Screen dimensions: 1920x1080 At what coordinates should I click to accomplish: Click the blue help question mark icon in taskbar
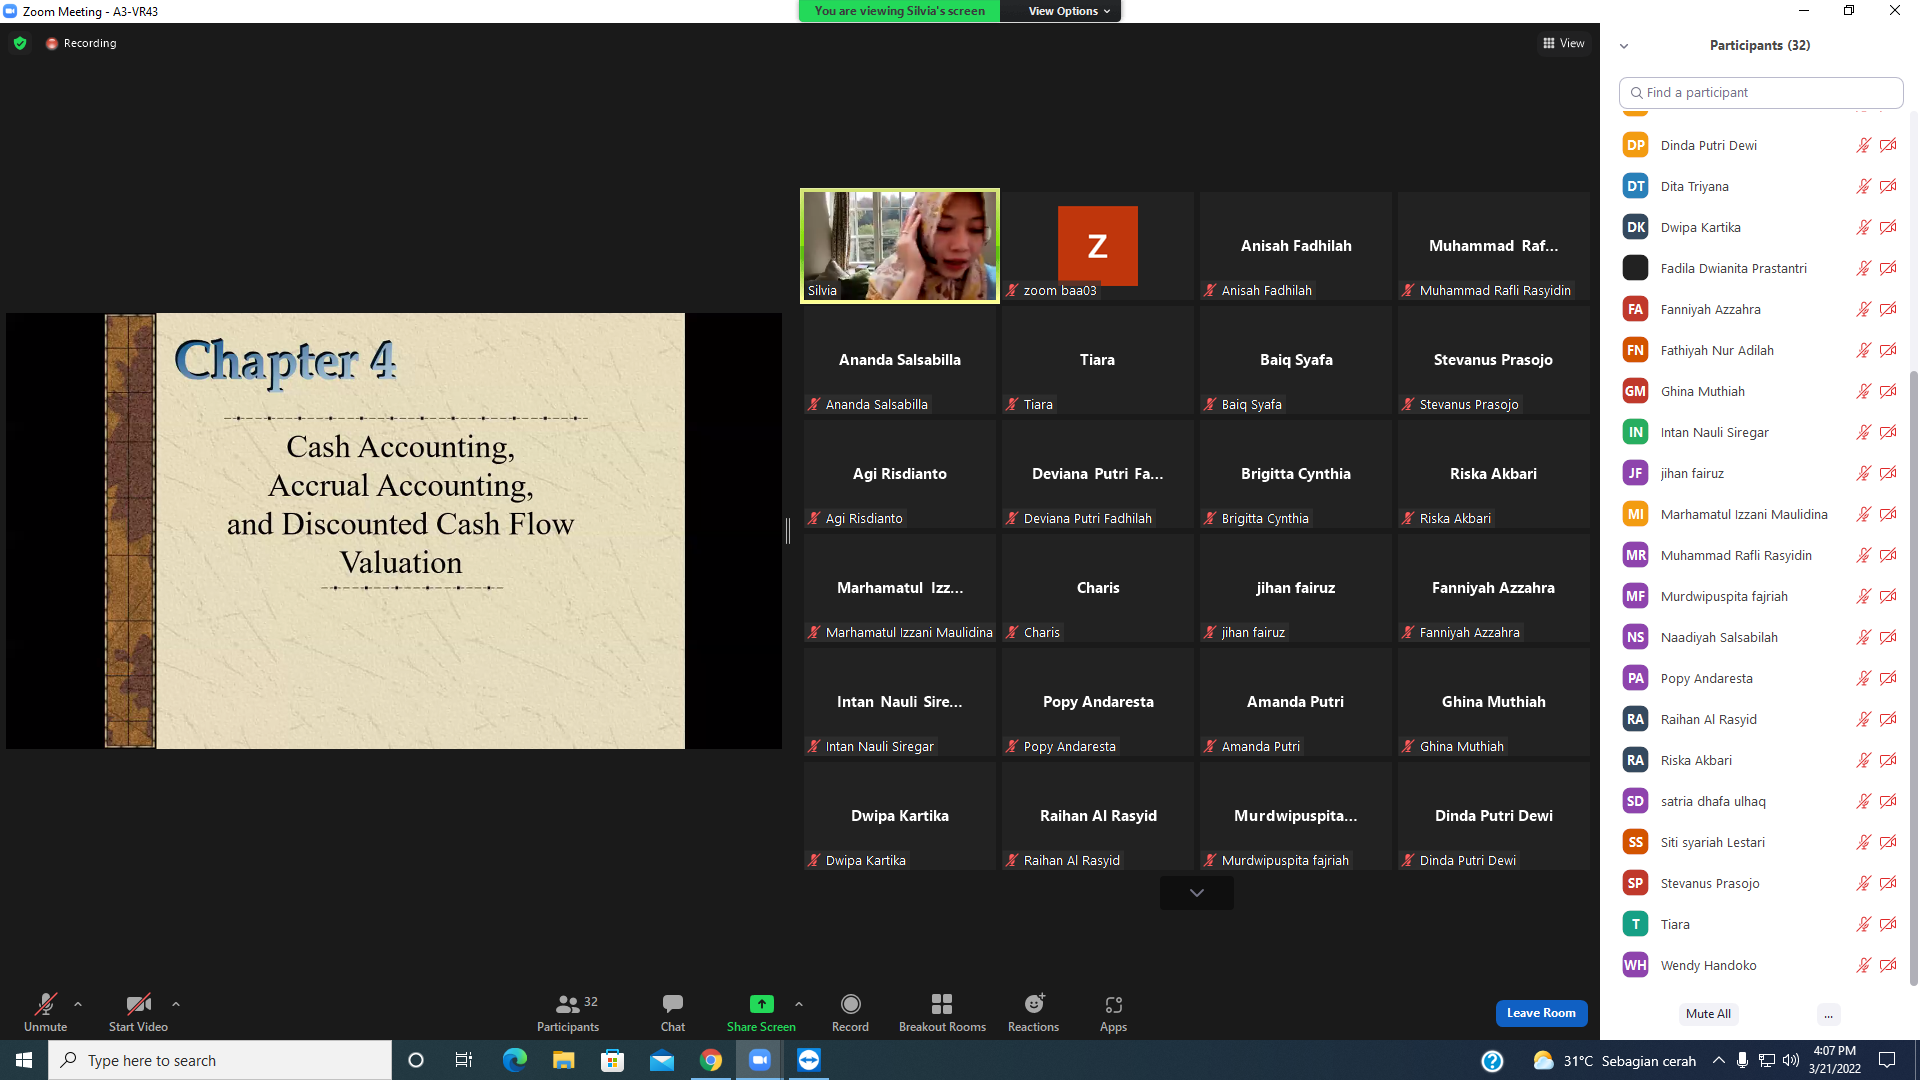point(1492,1061)
